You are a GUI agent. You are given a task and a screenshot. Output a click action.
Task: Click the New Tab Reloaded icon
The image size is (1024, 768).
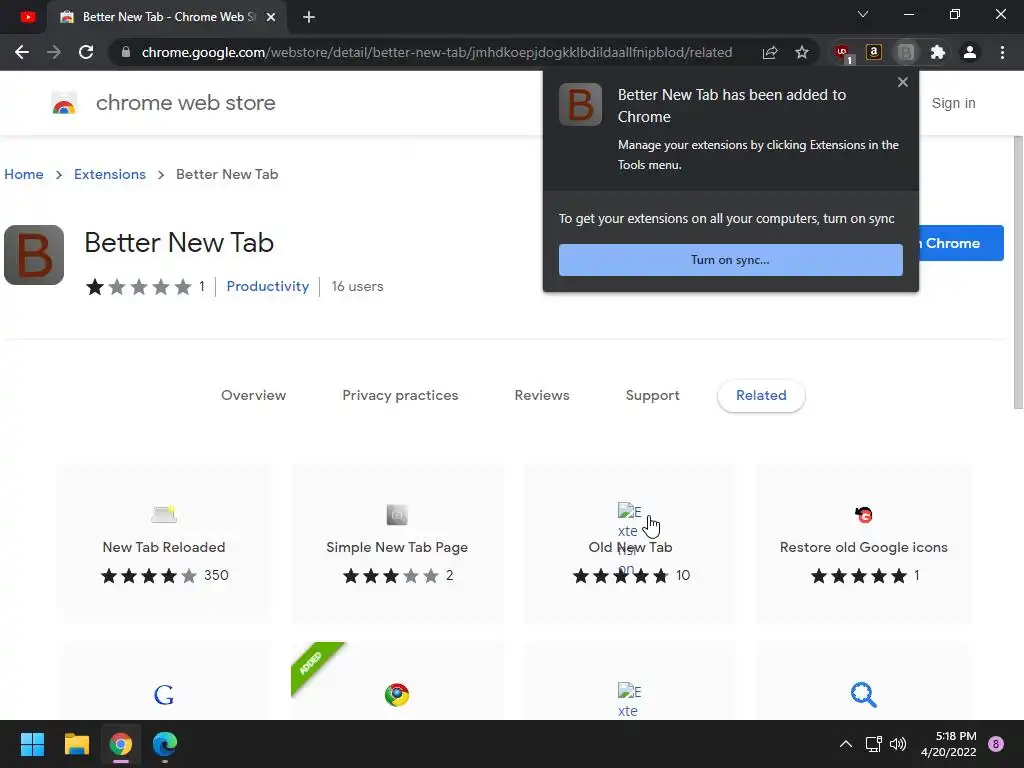[164, 515]
